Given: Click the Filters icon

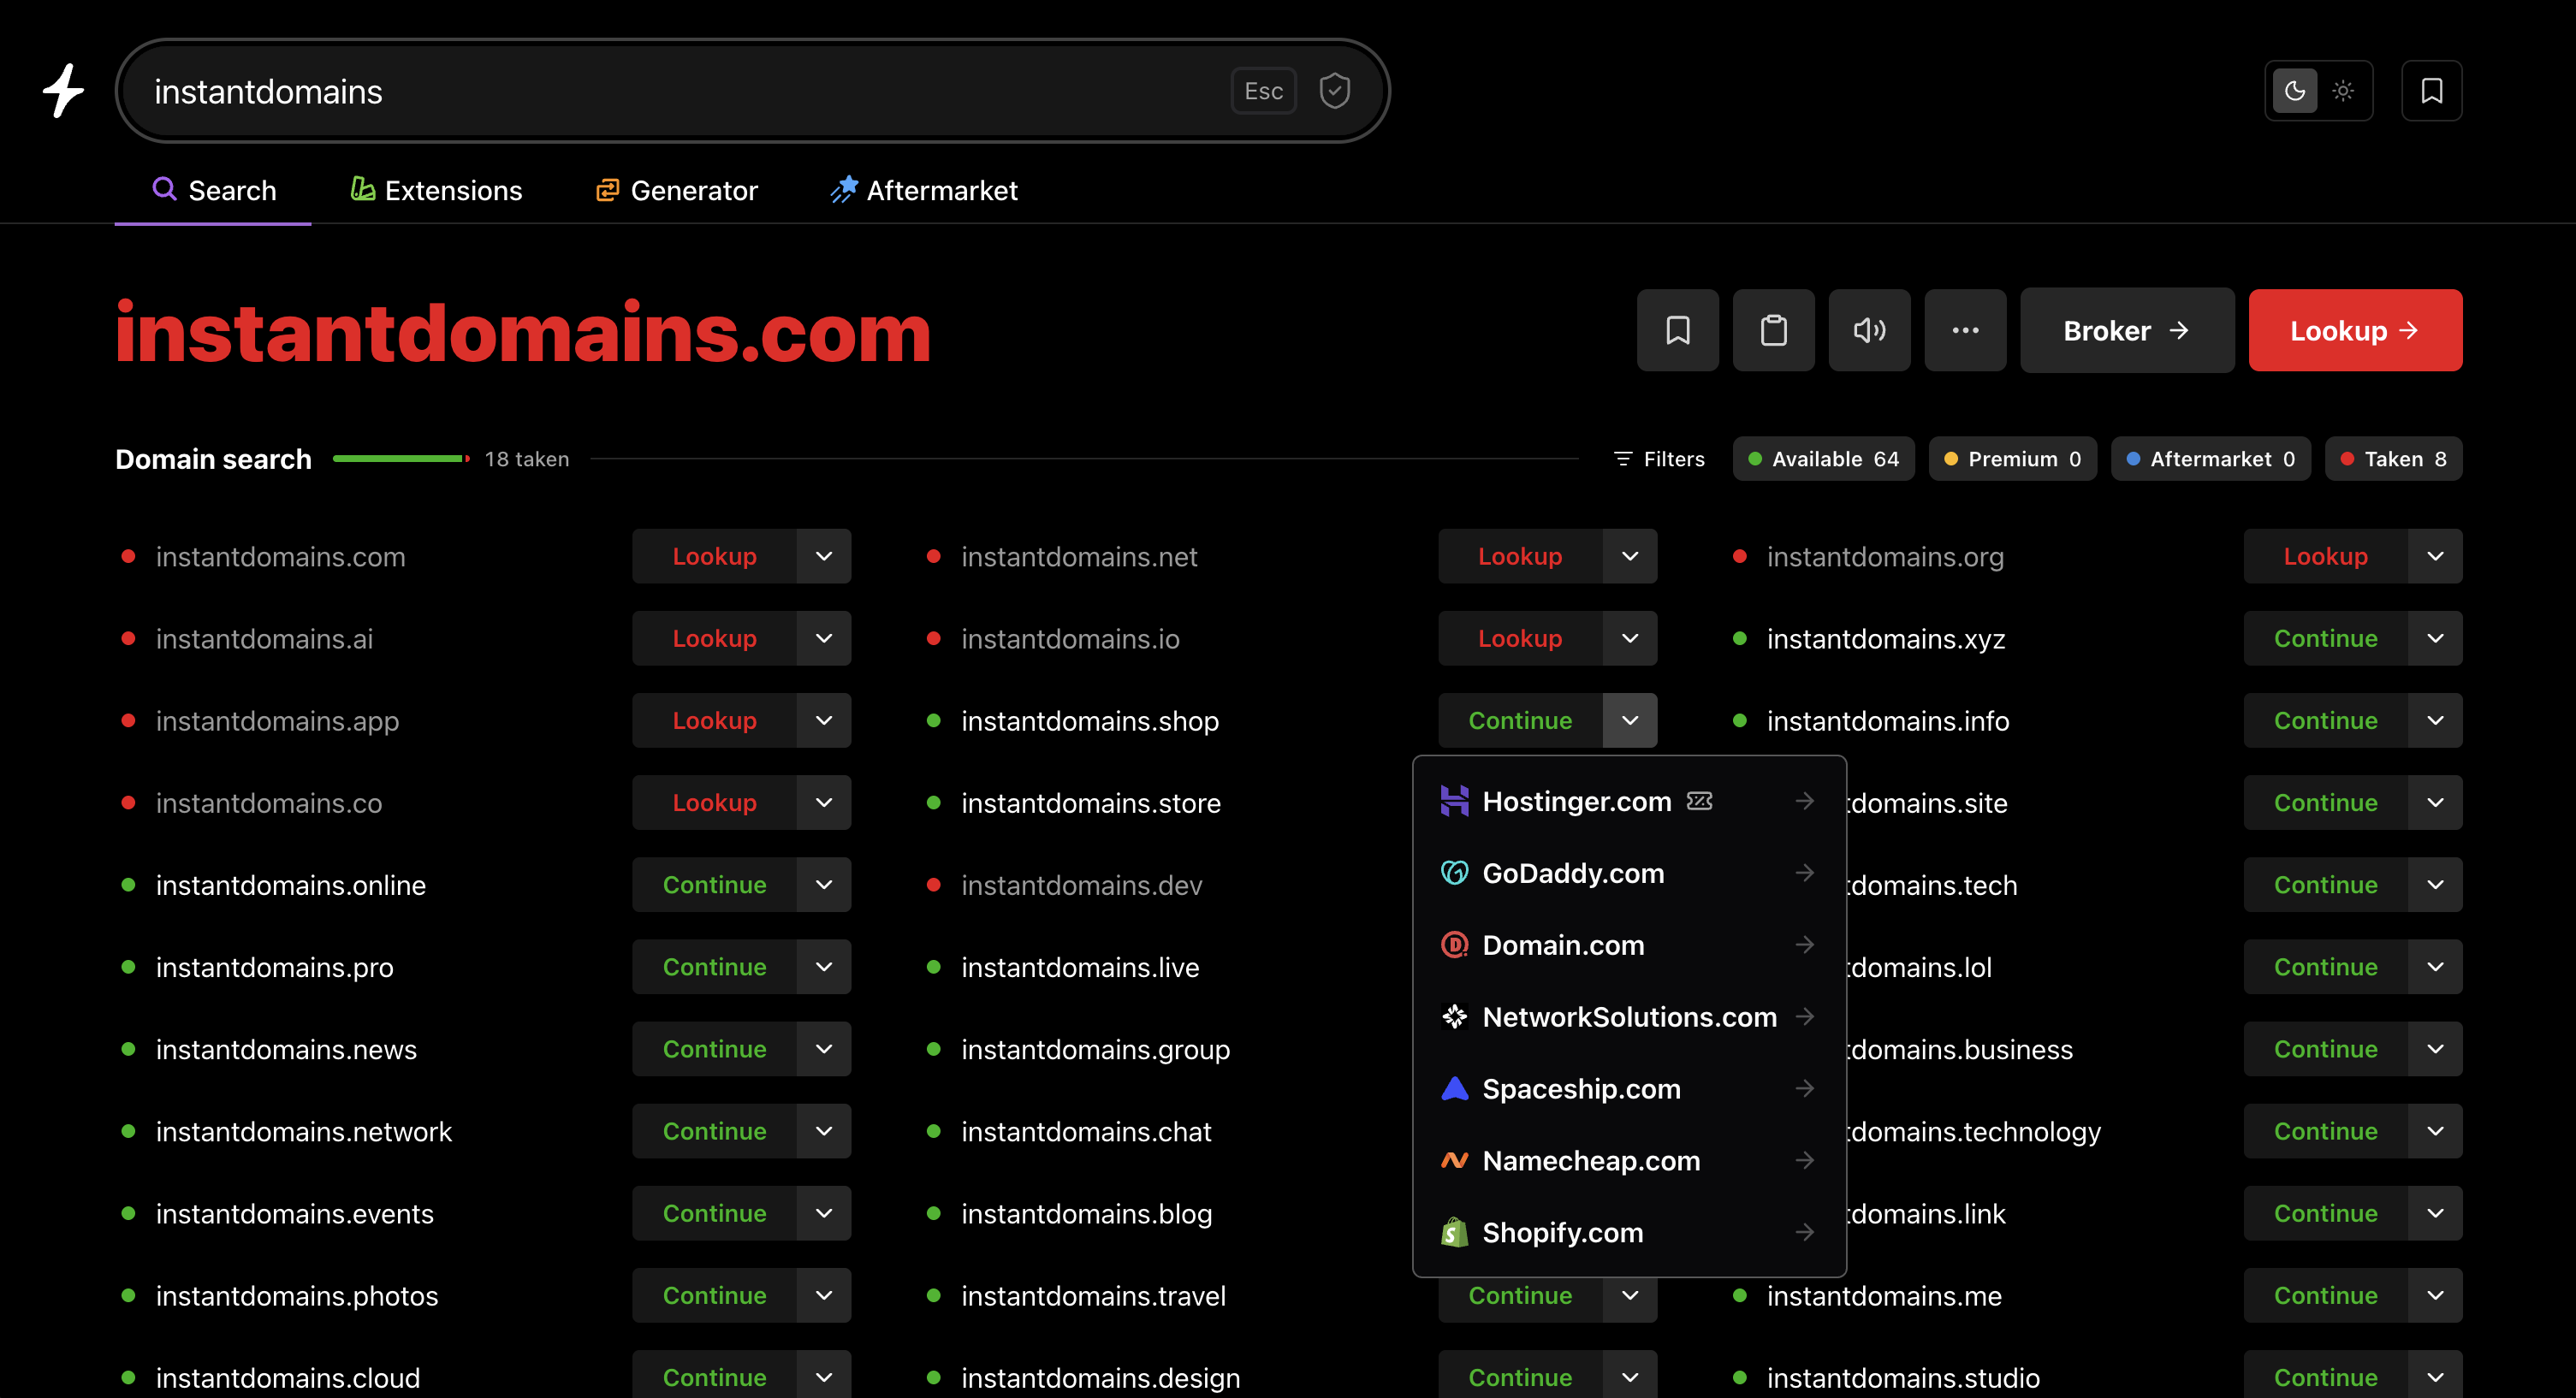Looking at the screenshot, I should click(1622, 459).
